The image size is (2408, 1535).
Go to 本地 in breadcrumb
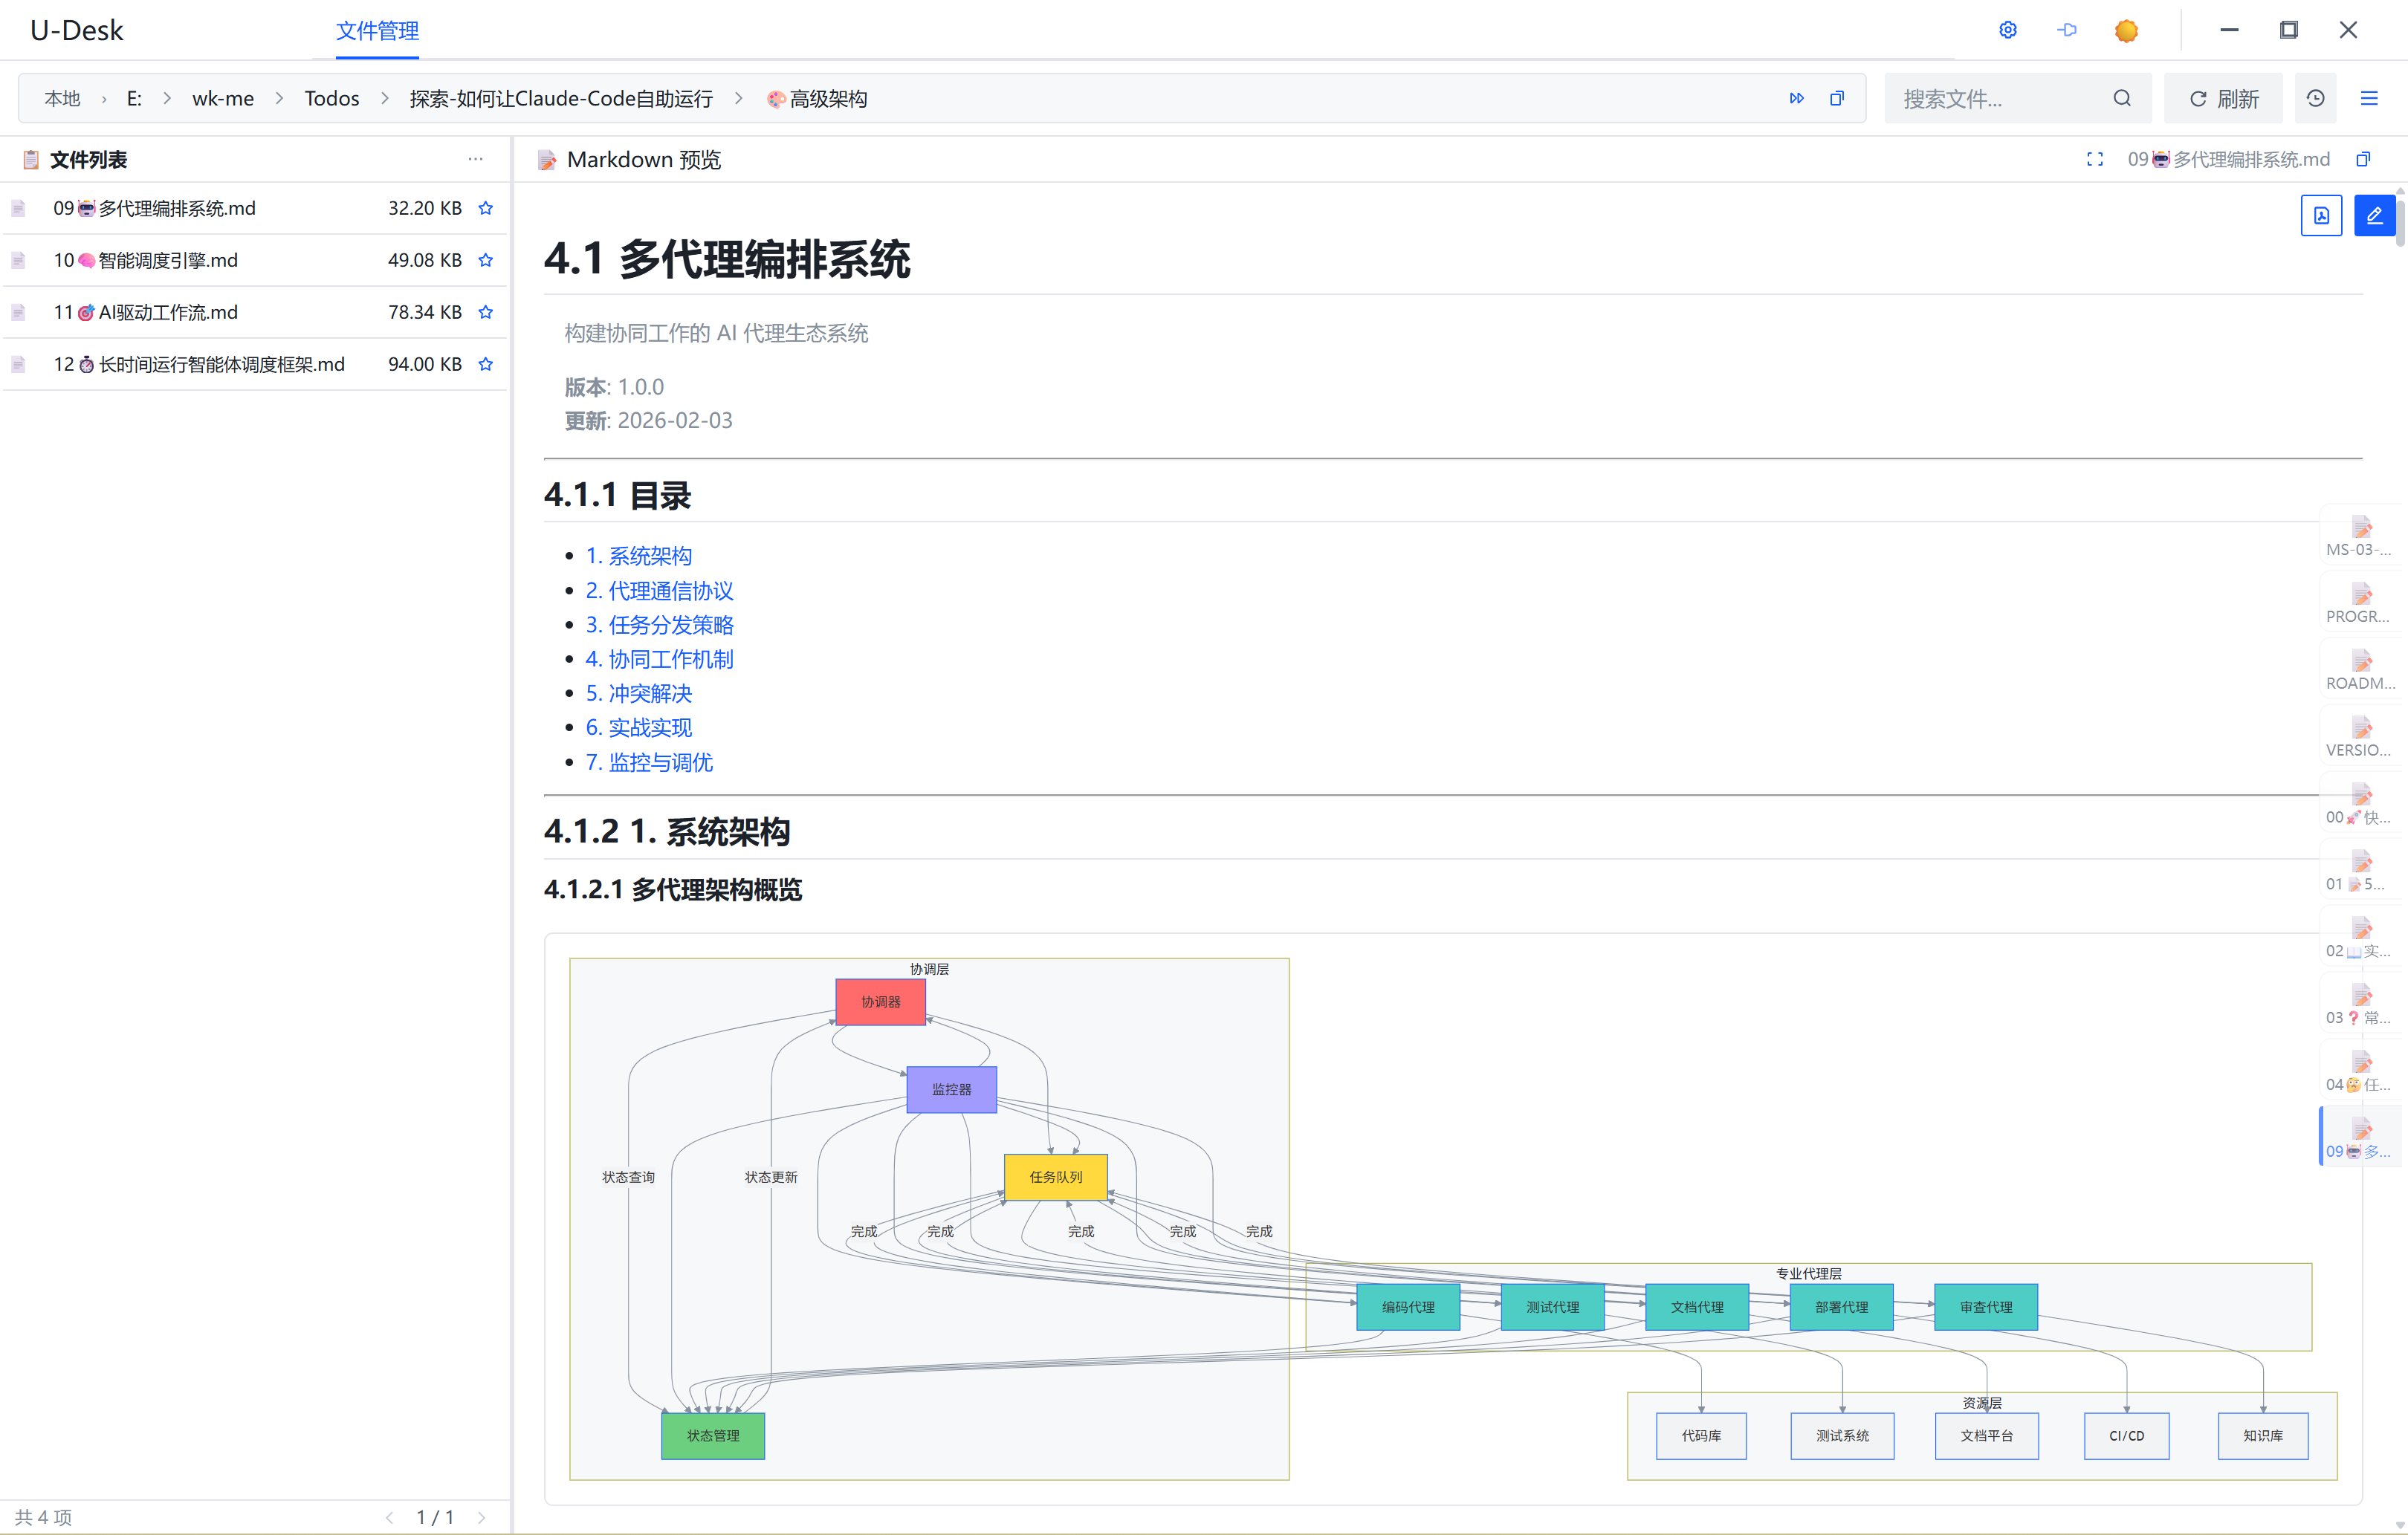[62, 98]
